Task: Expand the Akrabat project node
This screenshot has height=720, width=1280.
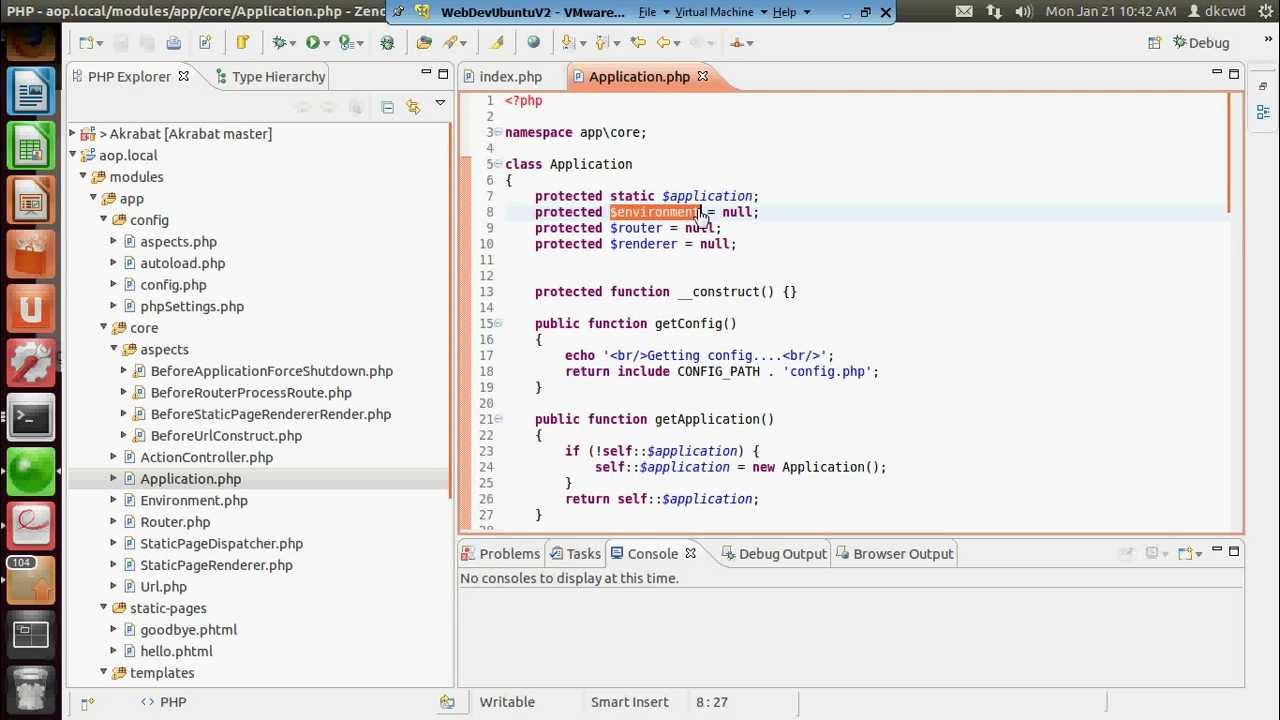Action: pos(72,134)
